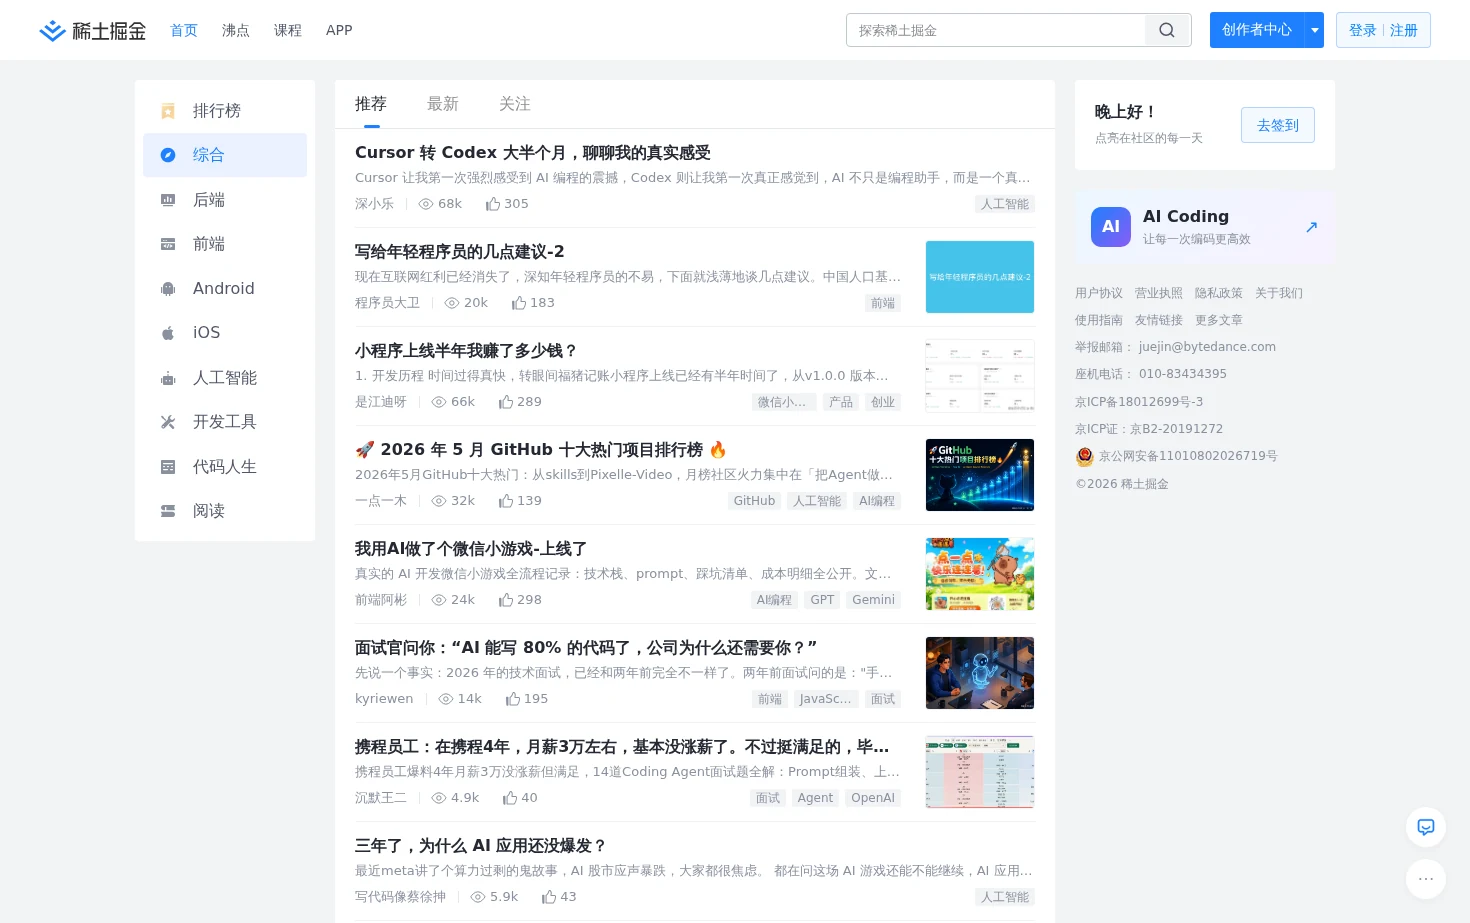Click the police badge icon by 京公网安备
Screen dimensions: 1470x923
coord(1085,457)
